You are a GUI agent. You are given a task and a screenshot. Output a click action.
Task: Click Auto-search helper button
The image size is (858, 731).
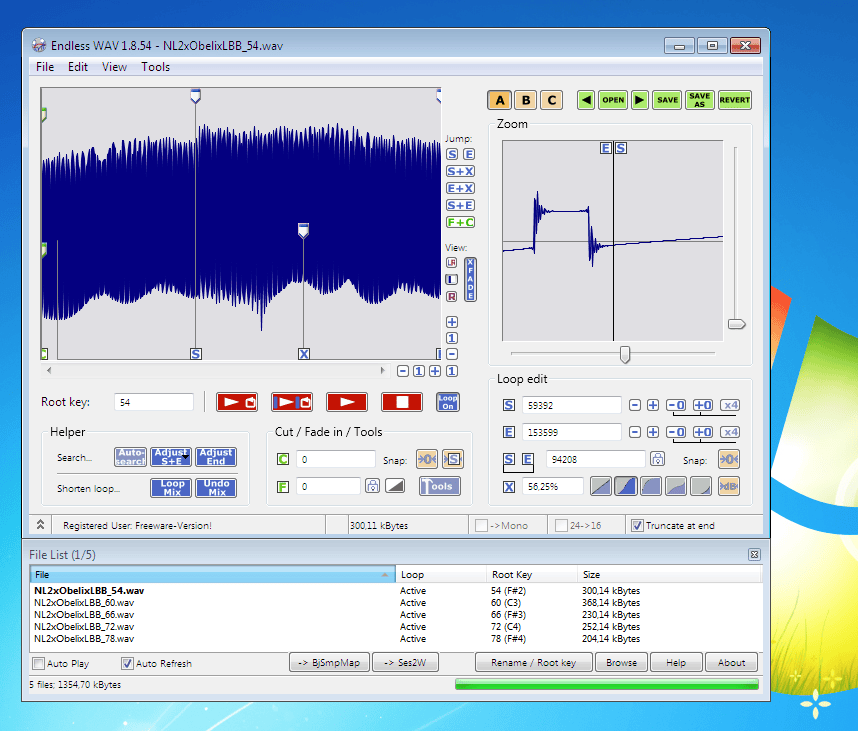[130, 457]
